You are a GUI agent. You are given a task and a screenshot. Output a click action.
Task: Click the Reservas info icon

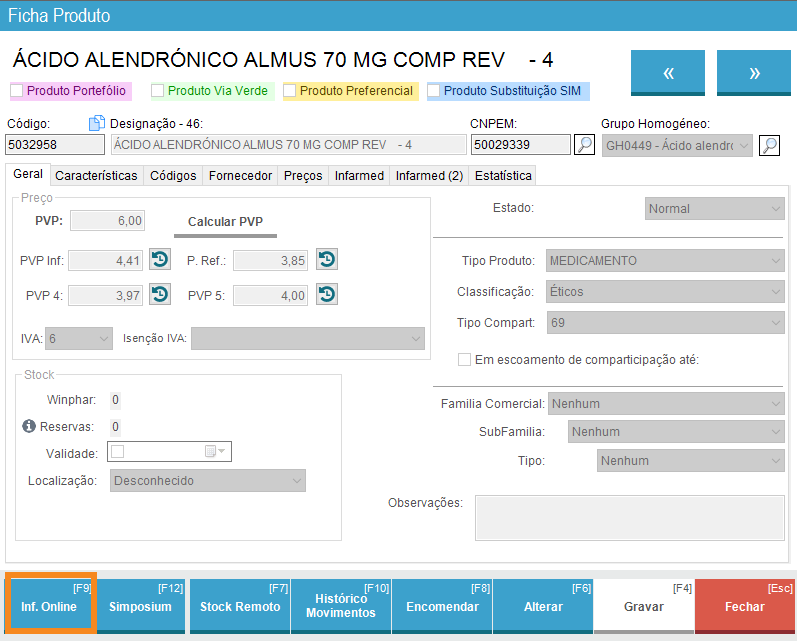(x=29, y=427)
